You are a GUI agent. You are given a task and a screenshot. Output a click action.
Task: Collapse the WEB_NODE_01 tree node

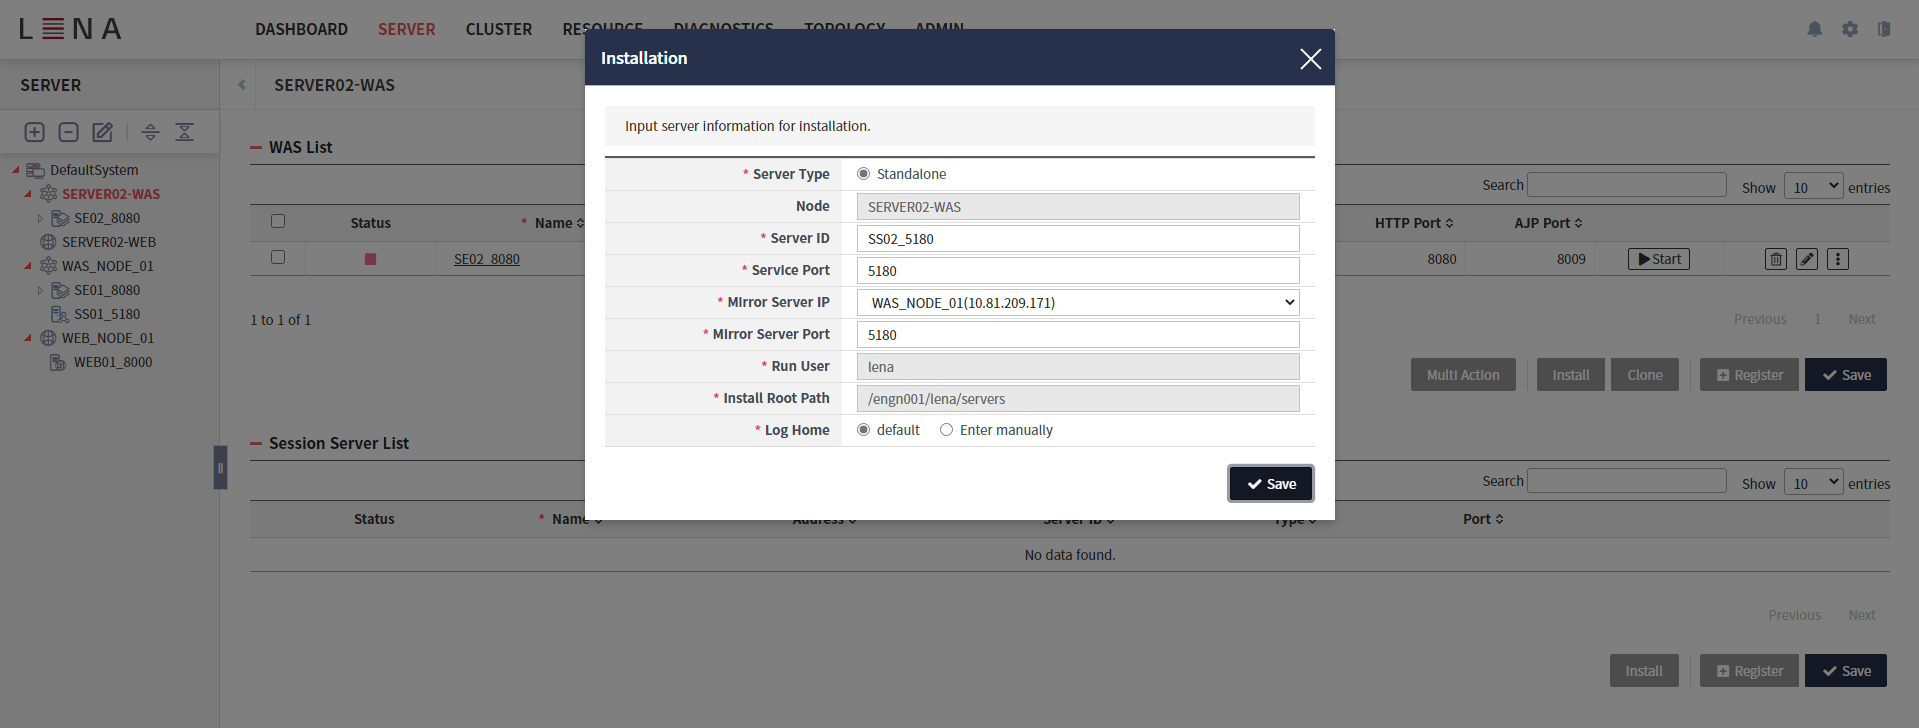point(28,338)
